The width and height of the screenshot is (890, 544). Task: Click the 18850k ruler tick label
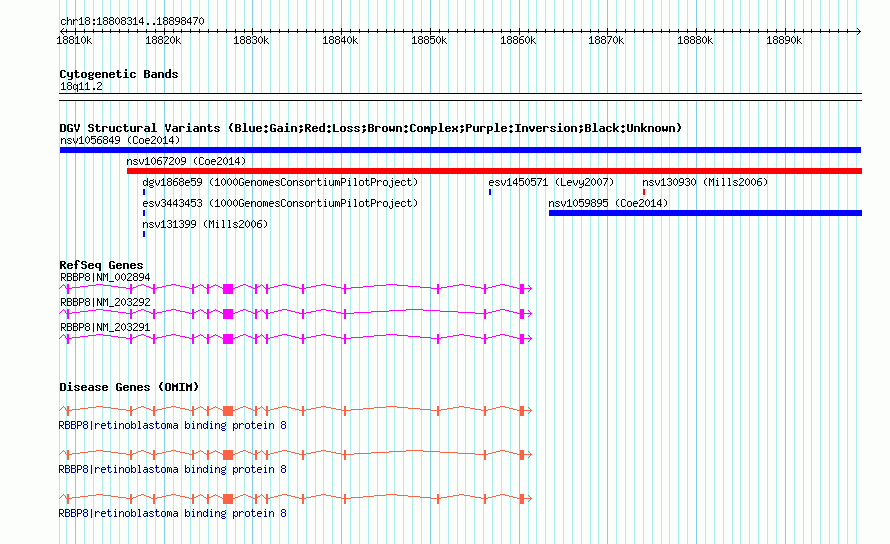[429, 41]
